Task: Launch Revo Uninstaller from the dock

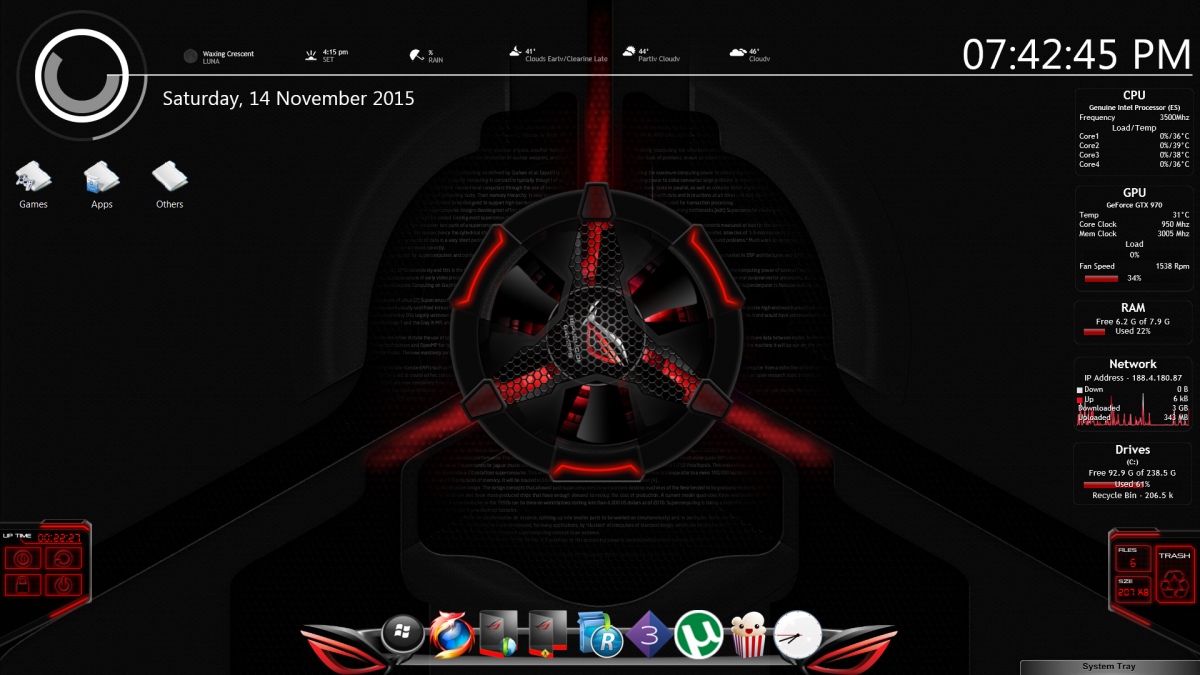Action: [600, 634]
